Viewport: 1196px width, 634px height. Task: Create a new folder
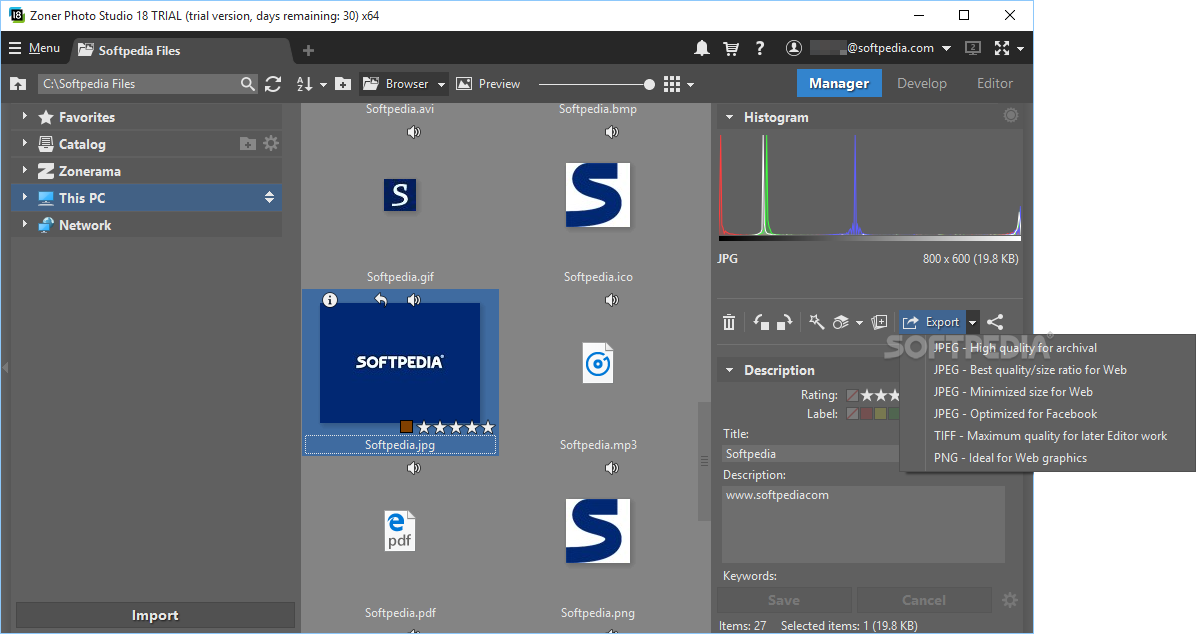(x=343, y=84)
